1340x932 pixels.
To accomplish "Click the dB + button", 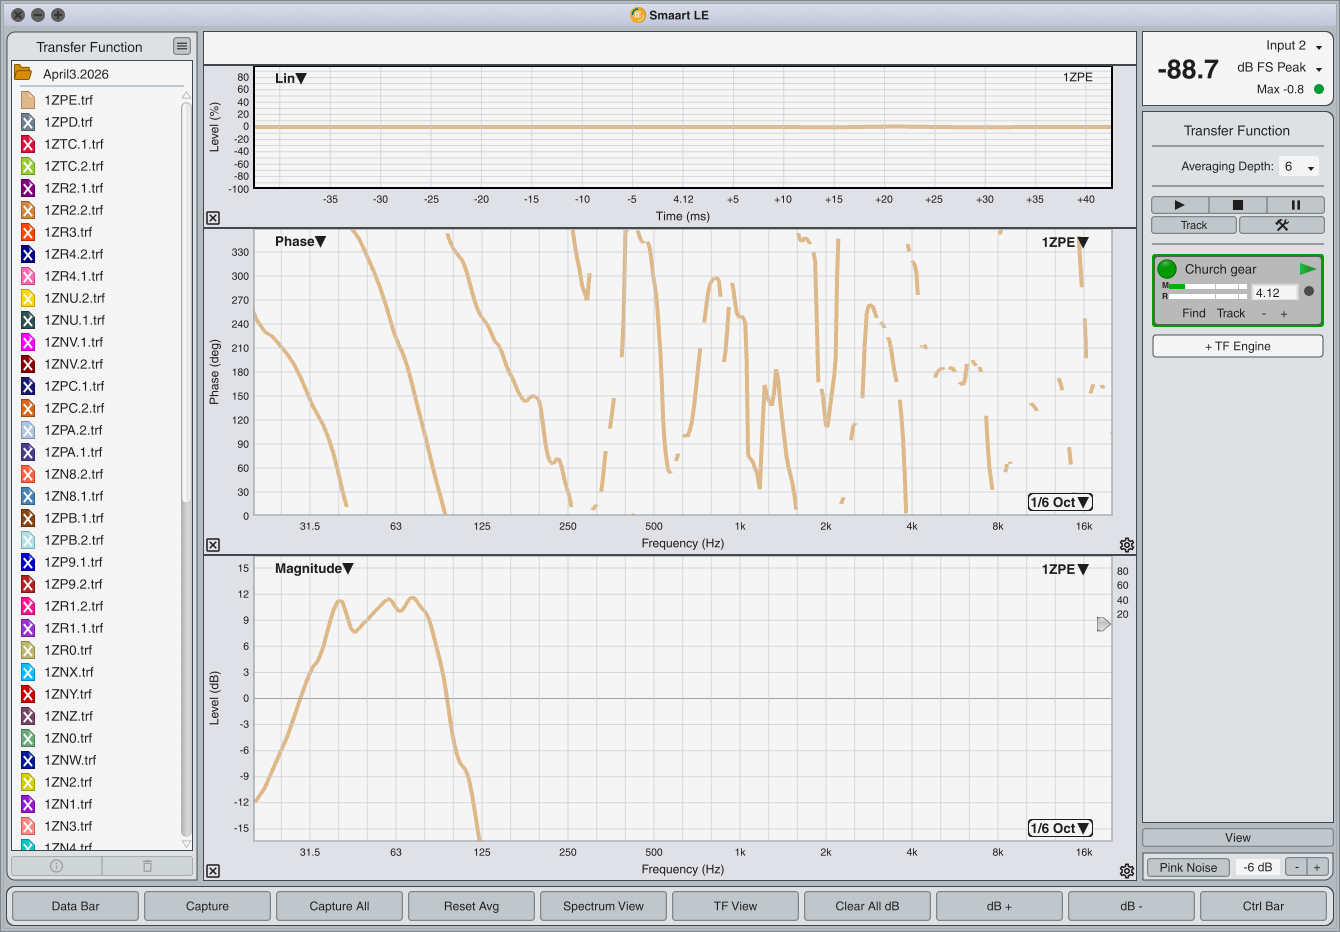I will tap(1000, 906).
